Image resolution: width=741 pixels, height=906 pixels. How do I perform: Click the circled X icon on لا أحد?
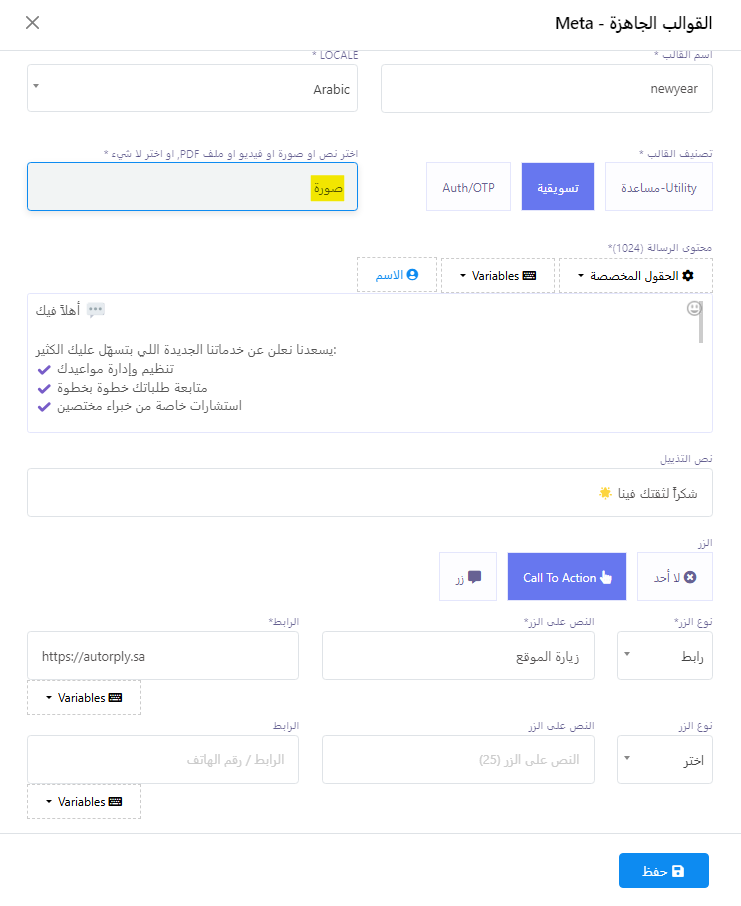tap(690, 577)
